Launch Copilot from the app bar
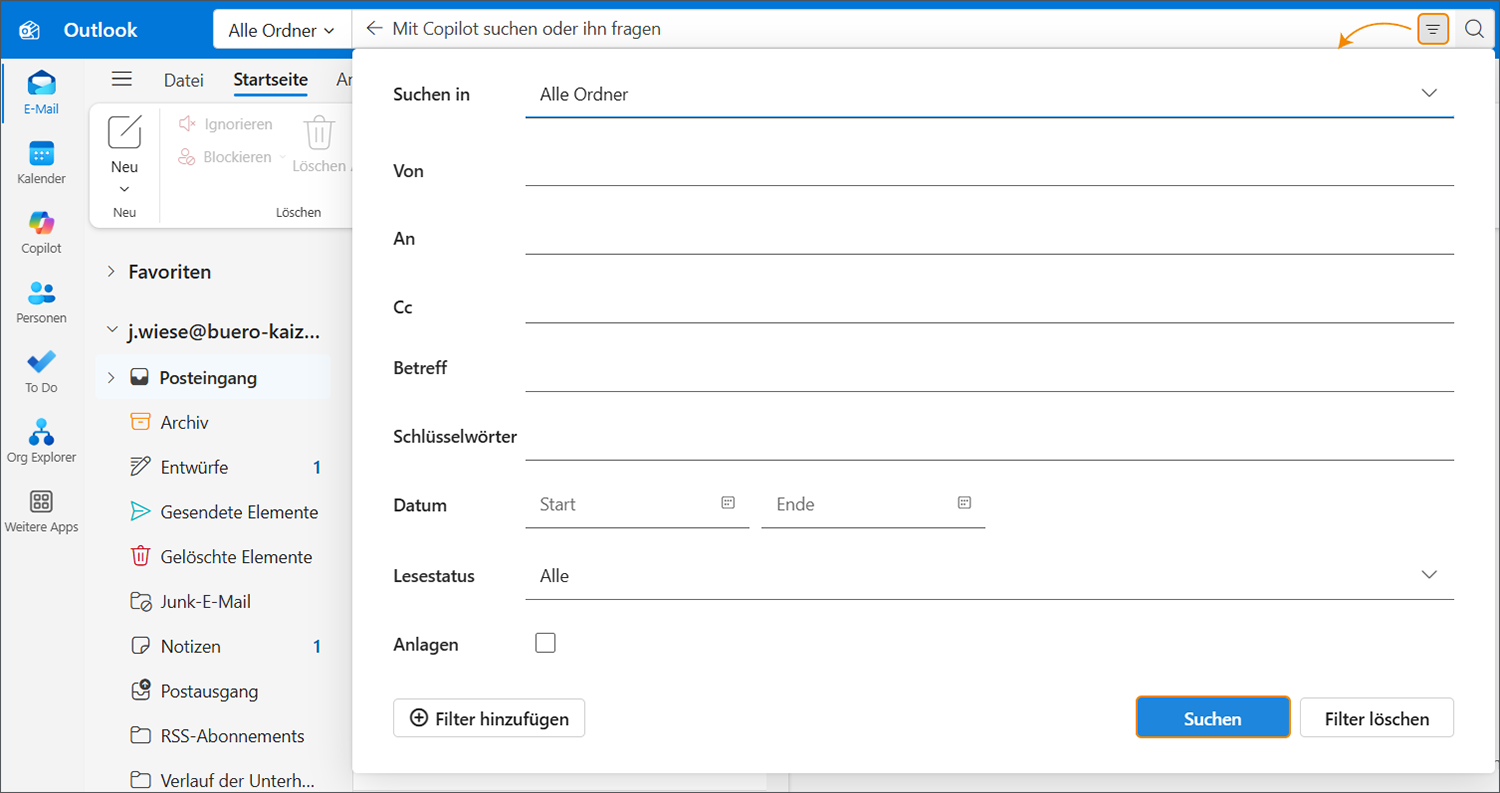This screenshot has height=793, width=1500. (x=41, y=231)
